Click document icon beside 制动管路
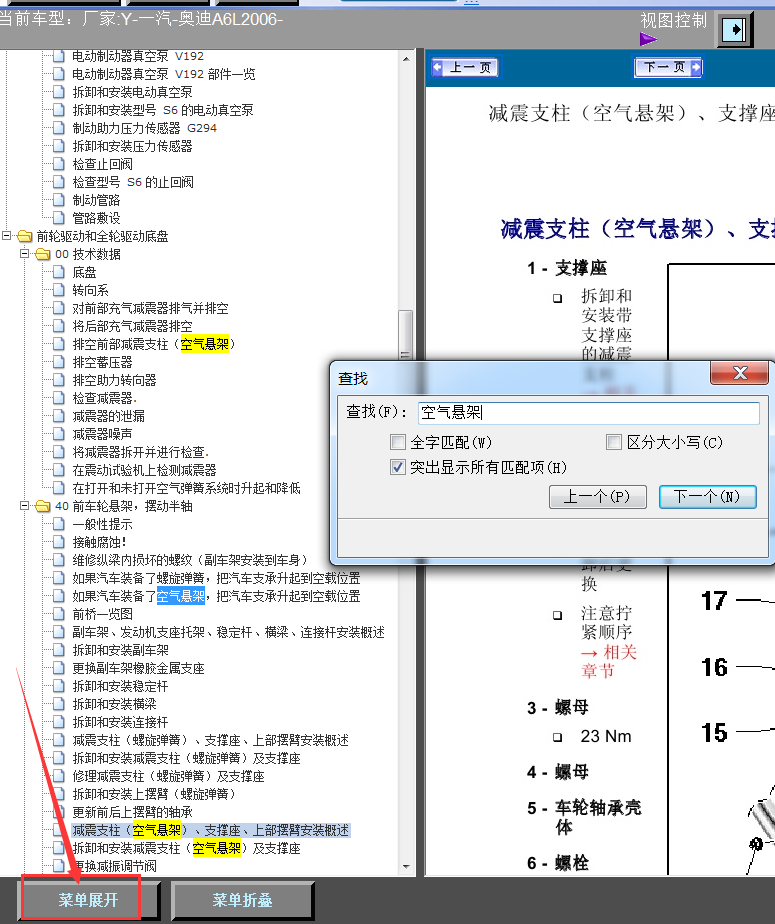This screenshot has width=775, height=924. pyautogui.click(x=58, y=200)
